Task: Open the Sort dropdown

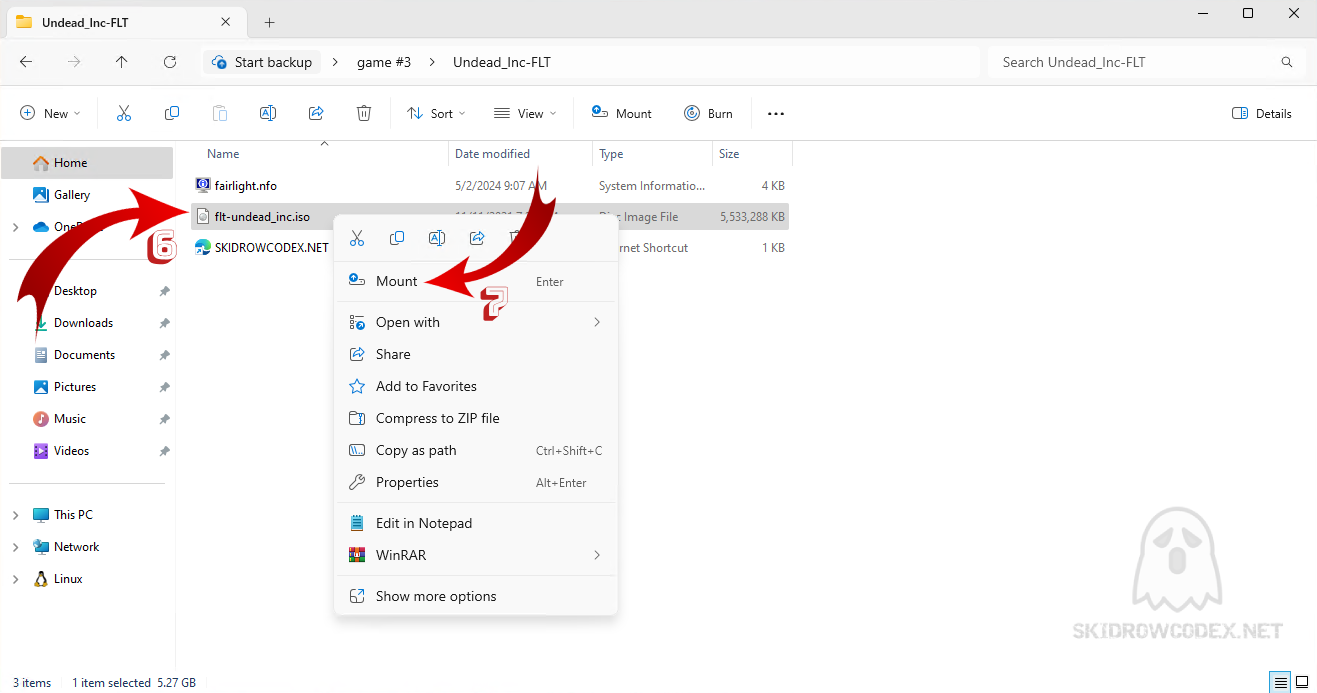Action: click(x=436, y=114)
